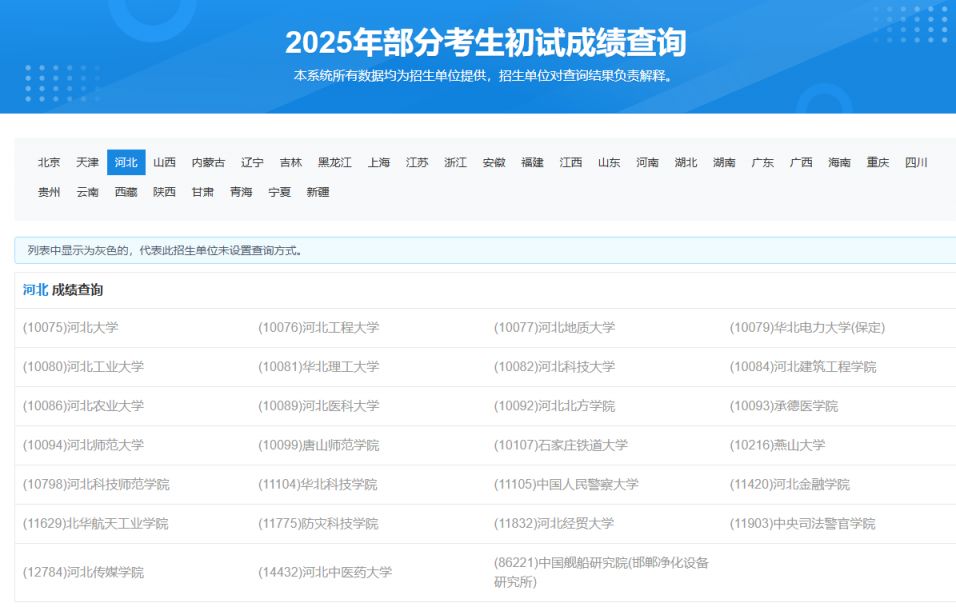
Task: Open (10080)河北工业大学 entry
Action: click(84, 367)
